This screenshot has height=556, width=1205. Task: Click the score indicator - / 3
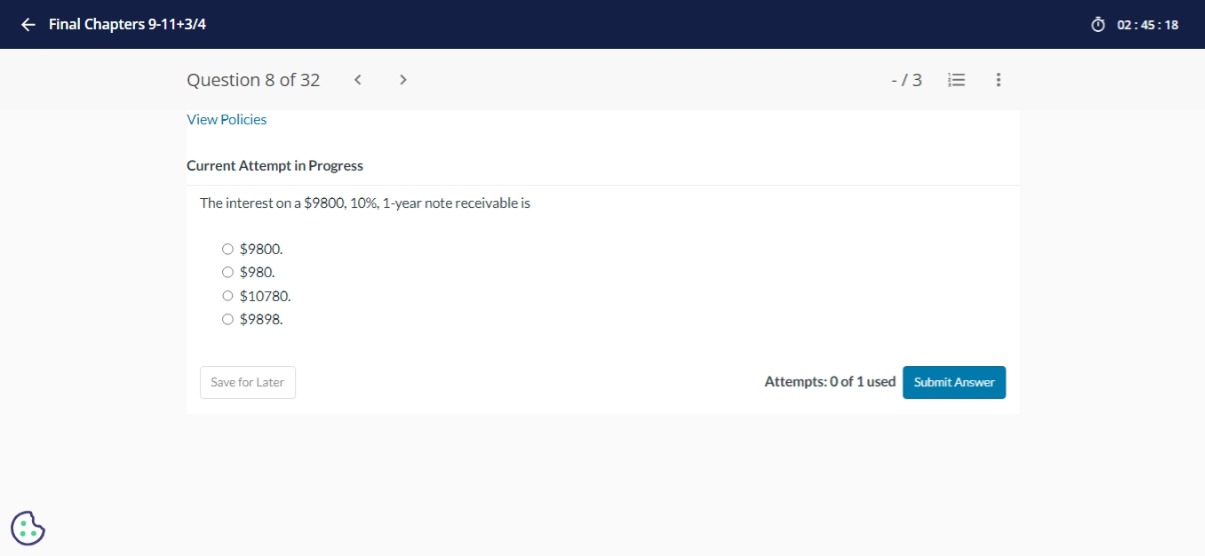pos(907,80)
